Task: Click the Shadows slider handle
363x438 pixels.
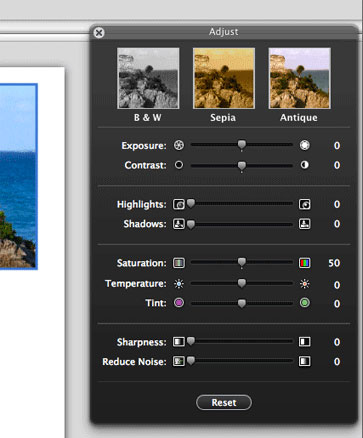Action: click(x=191, y=224)
